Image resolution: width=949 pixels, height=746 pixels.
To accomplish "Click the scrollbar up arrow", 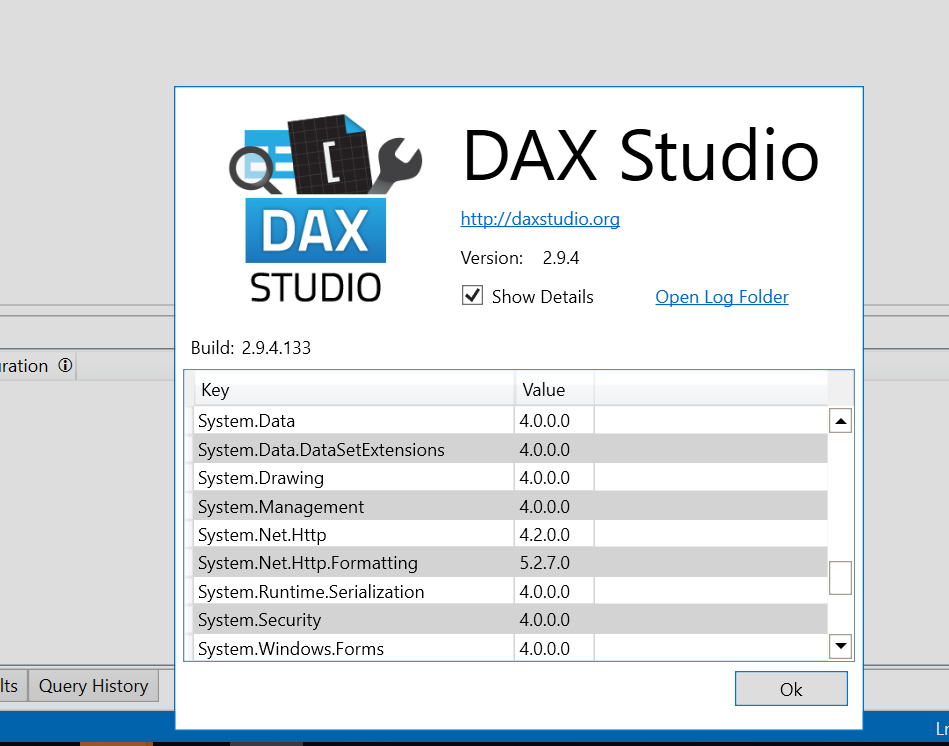I will click(840, 419).
